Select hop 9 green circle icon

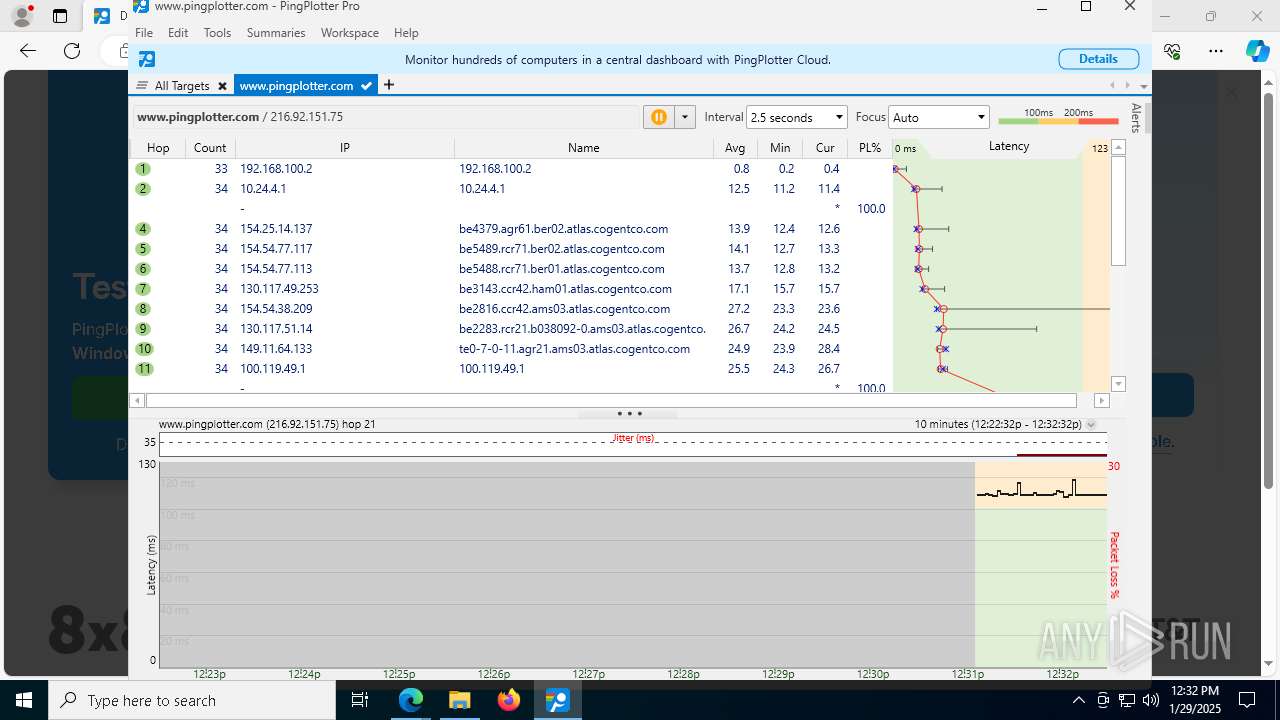(x=144, y=329)
